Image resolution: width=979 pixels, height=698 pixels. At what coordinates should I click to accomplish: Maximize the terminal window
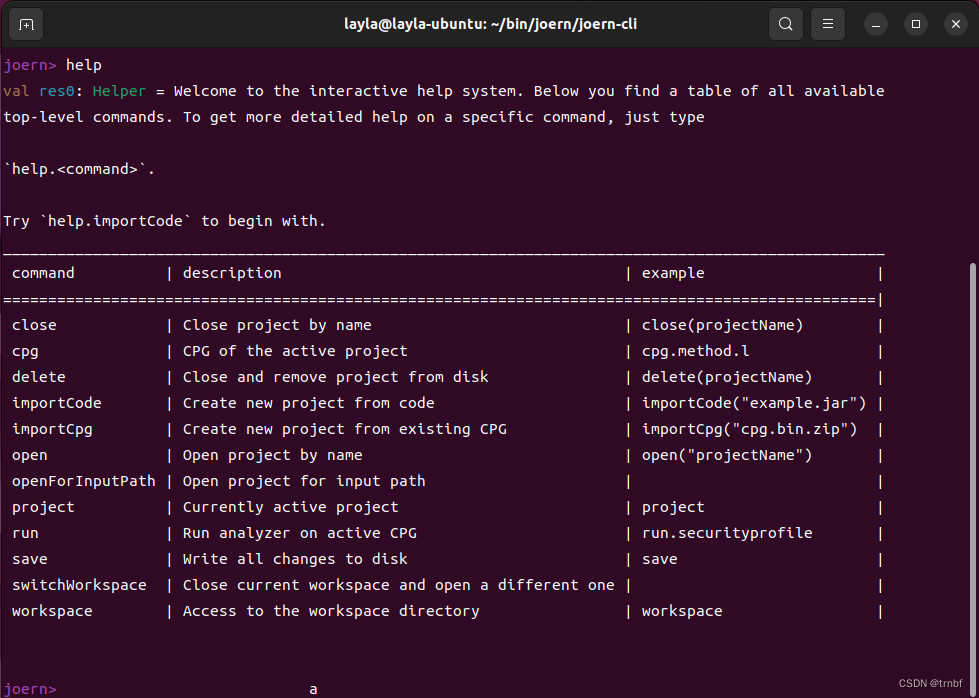pos(915,24)
